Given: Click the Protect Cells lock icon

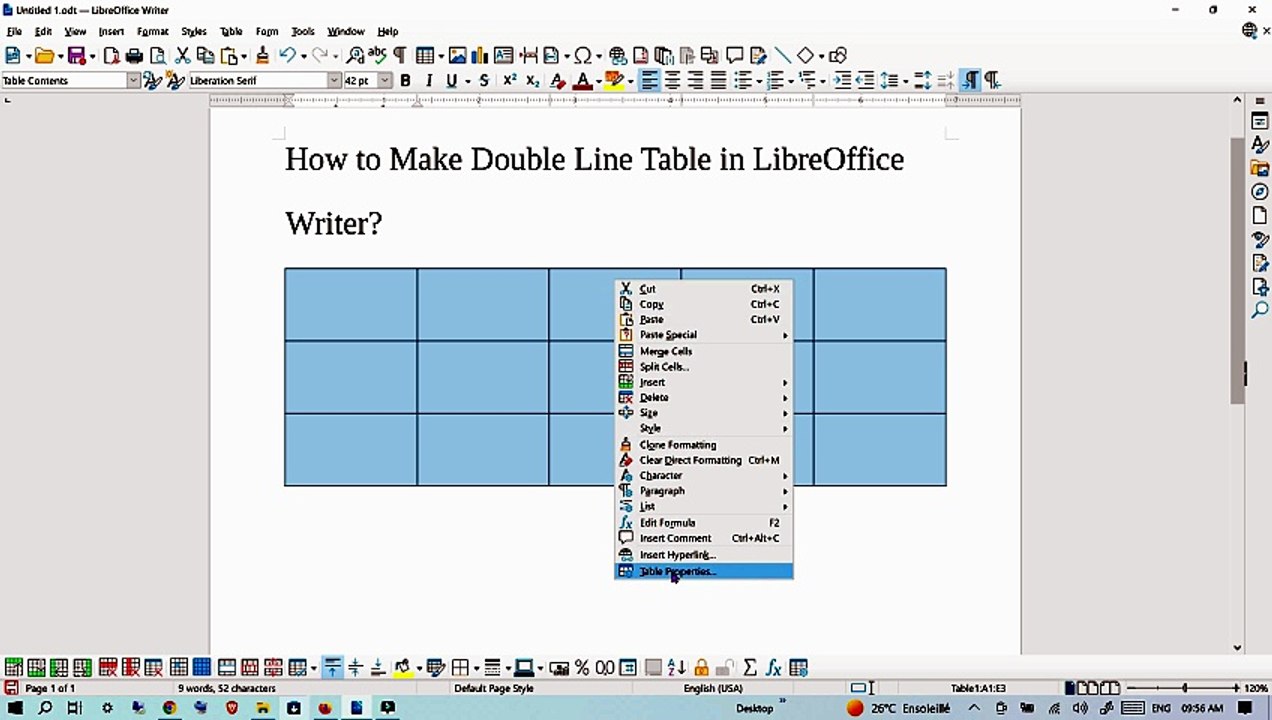Looking at the screenshot, I should 701,668.
